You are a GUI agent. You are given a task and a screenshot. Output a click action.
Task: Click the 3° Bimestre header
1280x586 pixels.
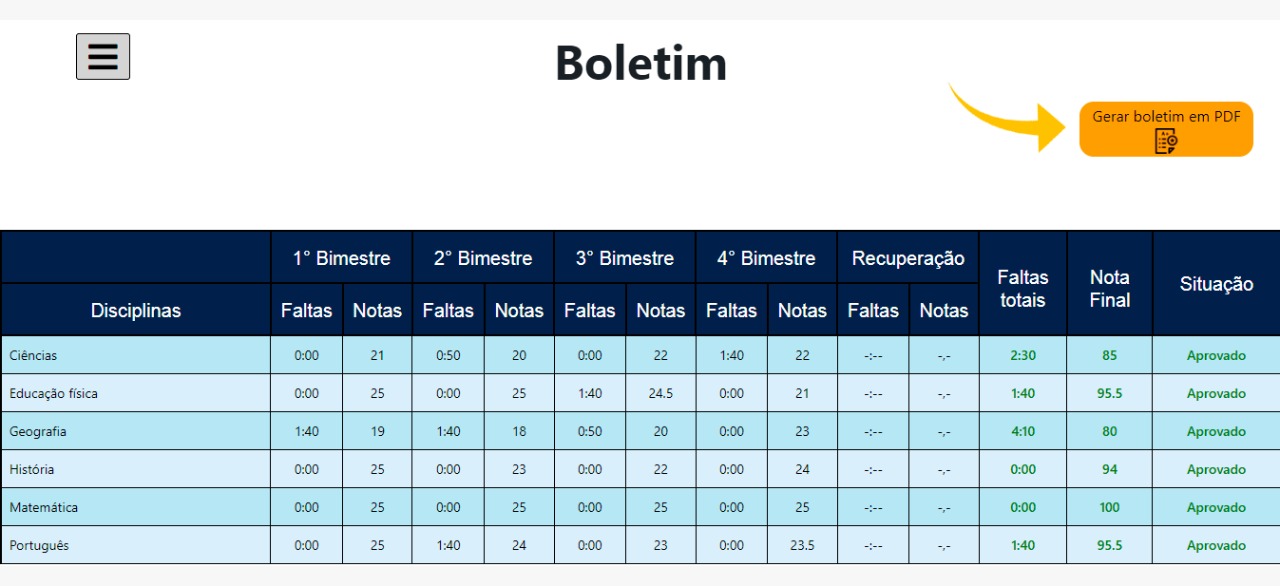point(625,258)
